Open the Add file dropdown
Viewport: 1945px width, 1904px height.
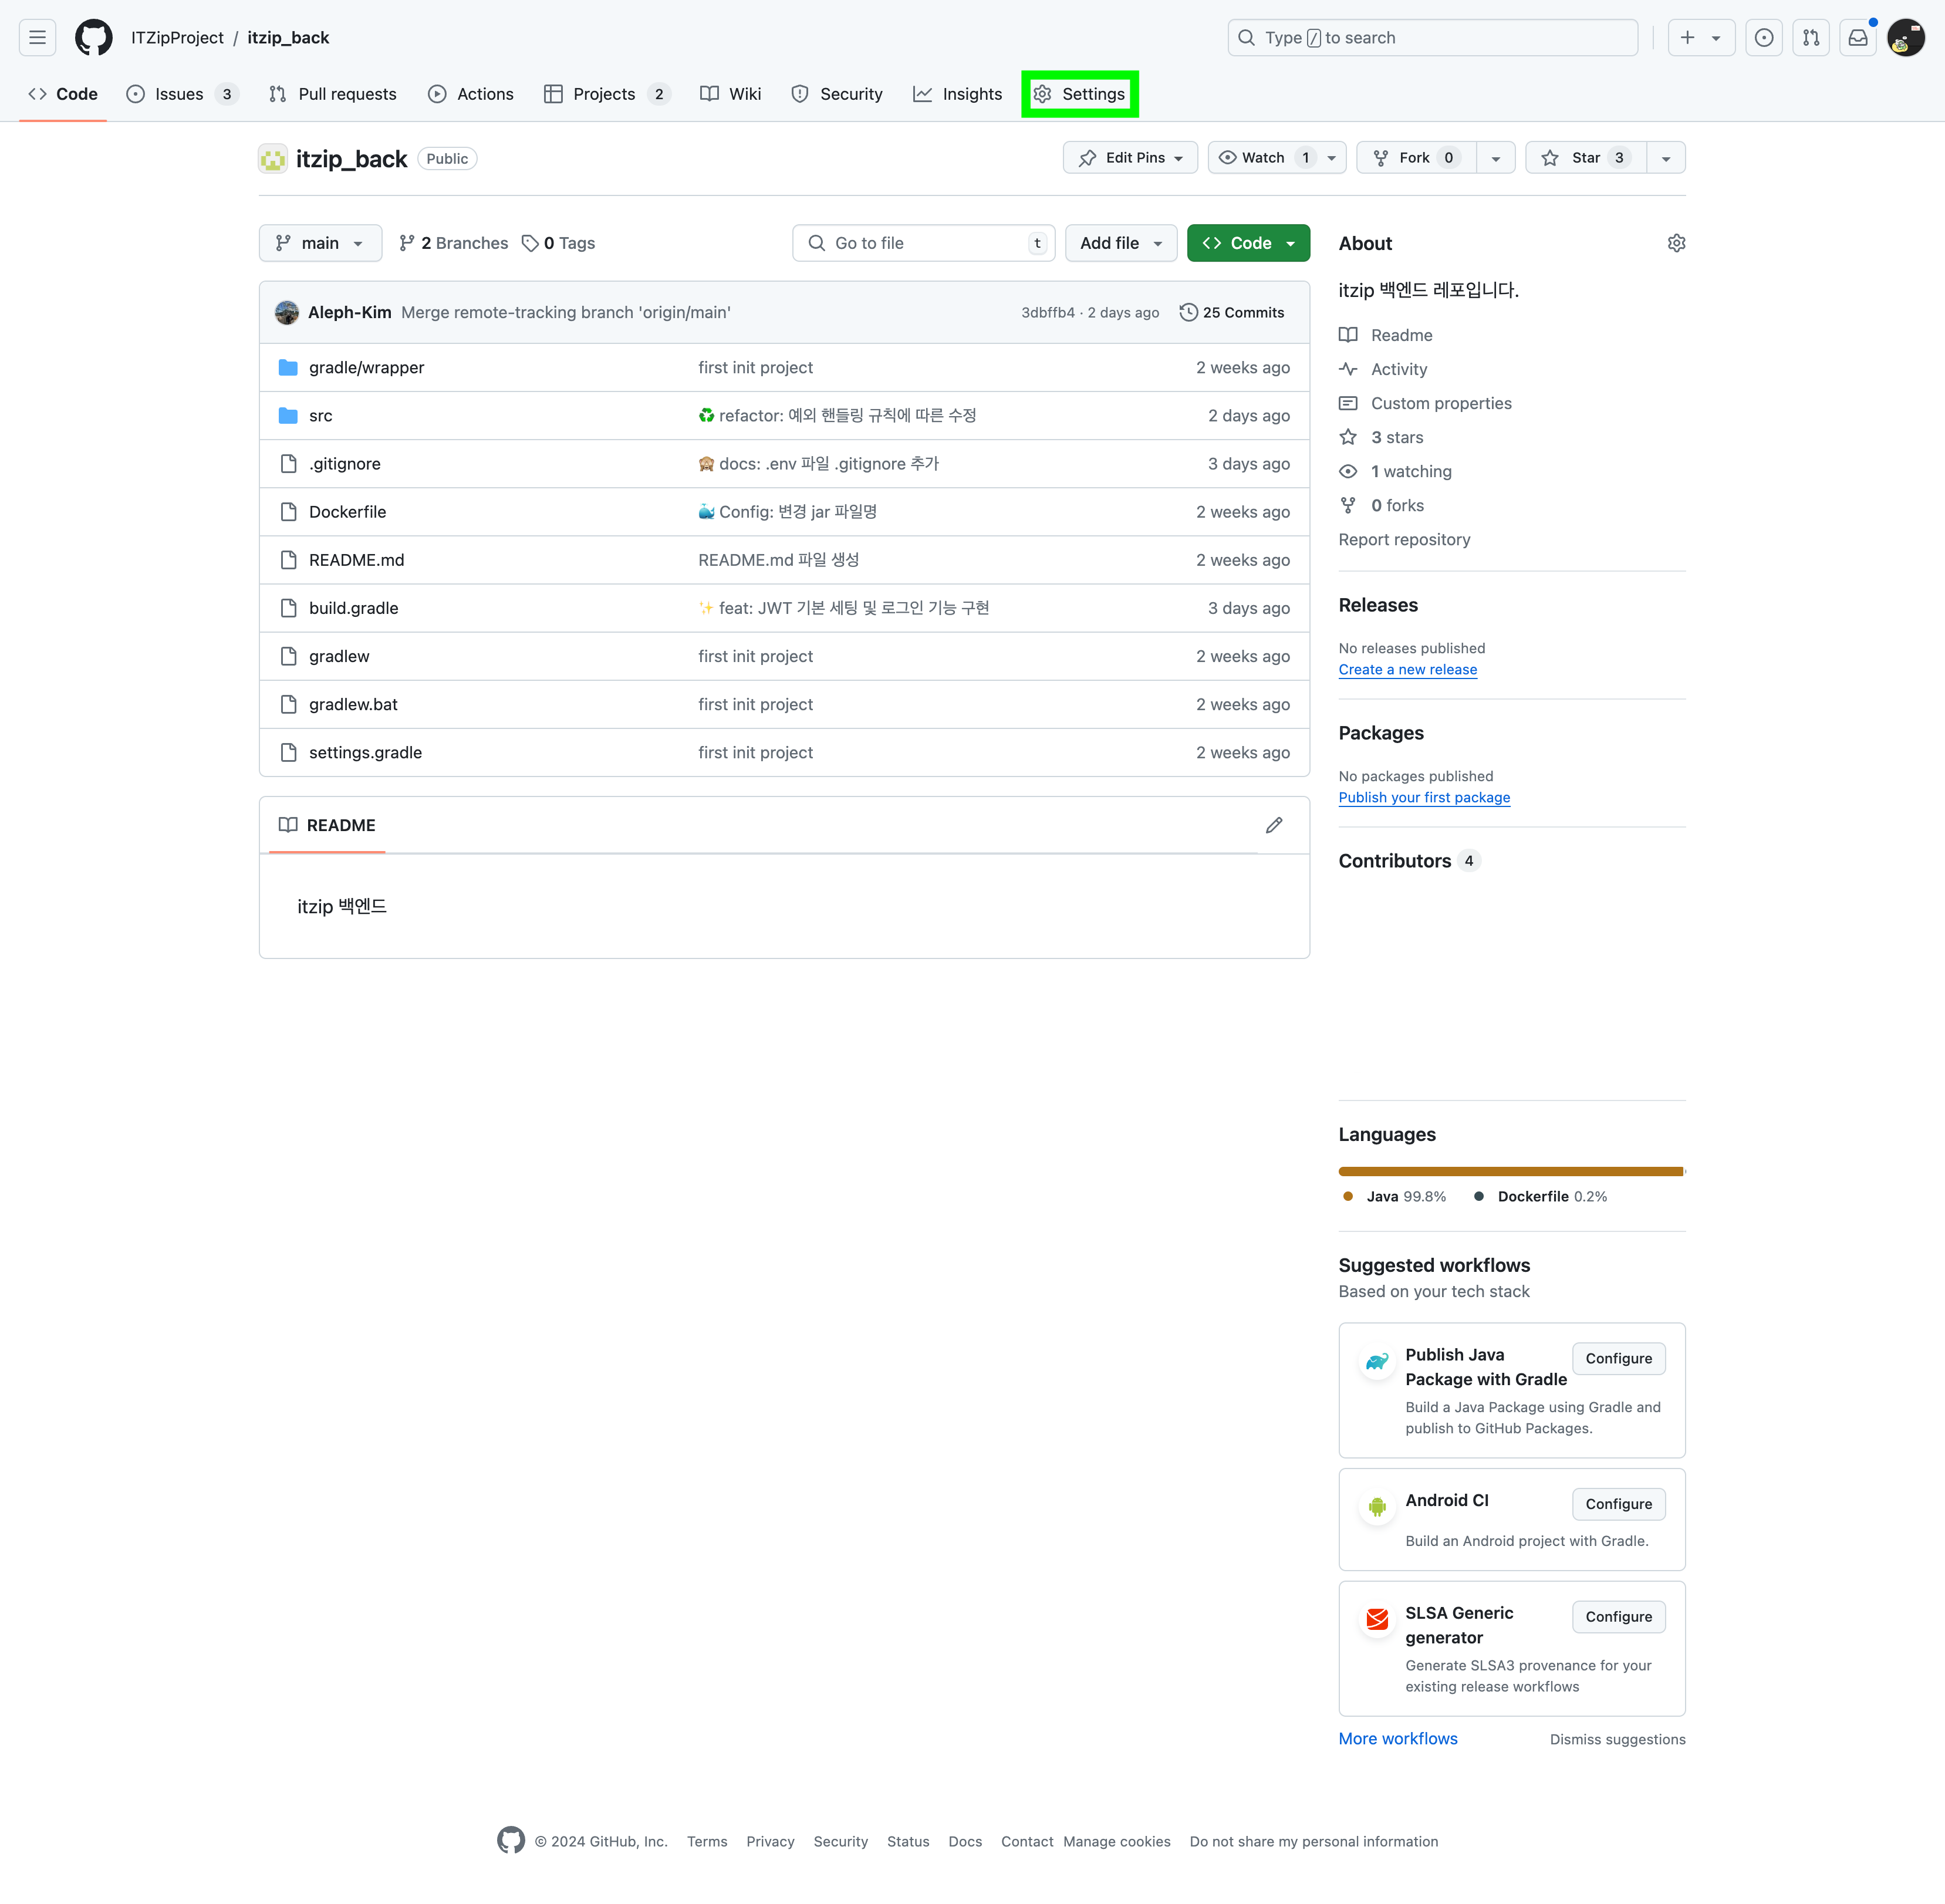(x=1120, y=243)
